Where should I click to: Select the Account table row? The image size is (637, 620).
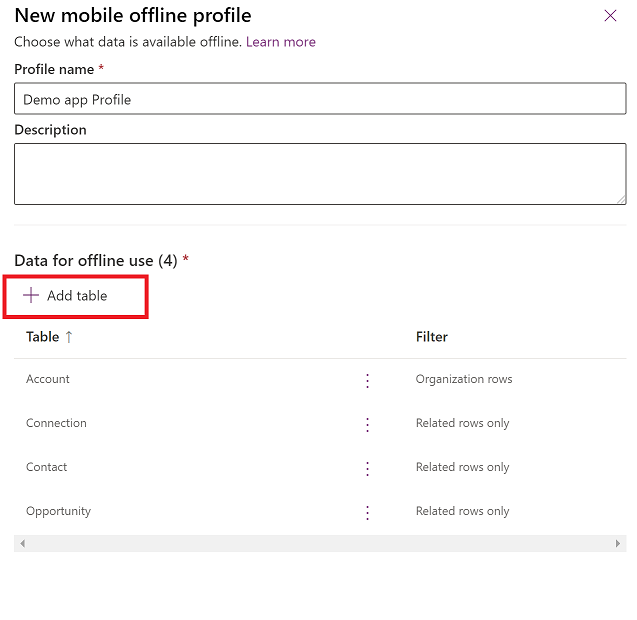[48, 379]
